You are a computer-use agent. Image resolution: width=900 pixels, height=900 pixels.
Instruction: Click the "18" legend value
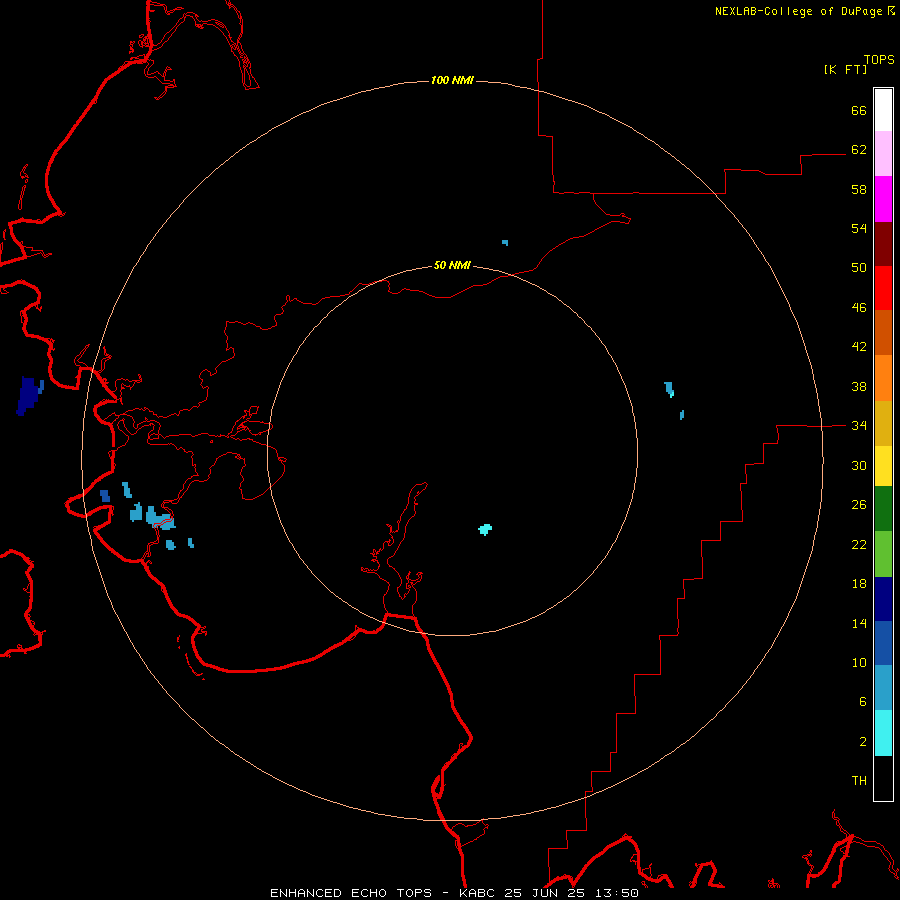tap(859, 584)
